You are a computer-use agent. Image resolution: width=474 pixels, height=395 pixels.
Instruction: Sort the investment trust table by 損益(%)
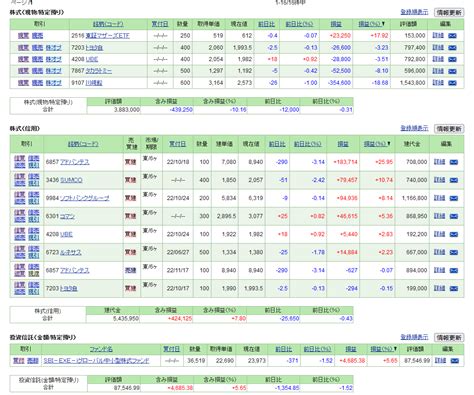point(383,349)
